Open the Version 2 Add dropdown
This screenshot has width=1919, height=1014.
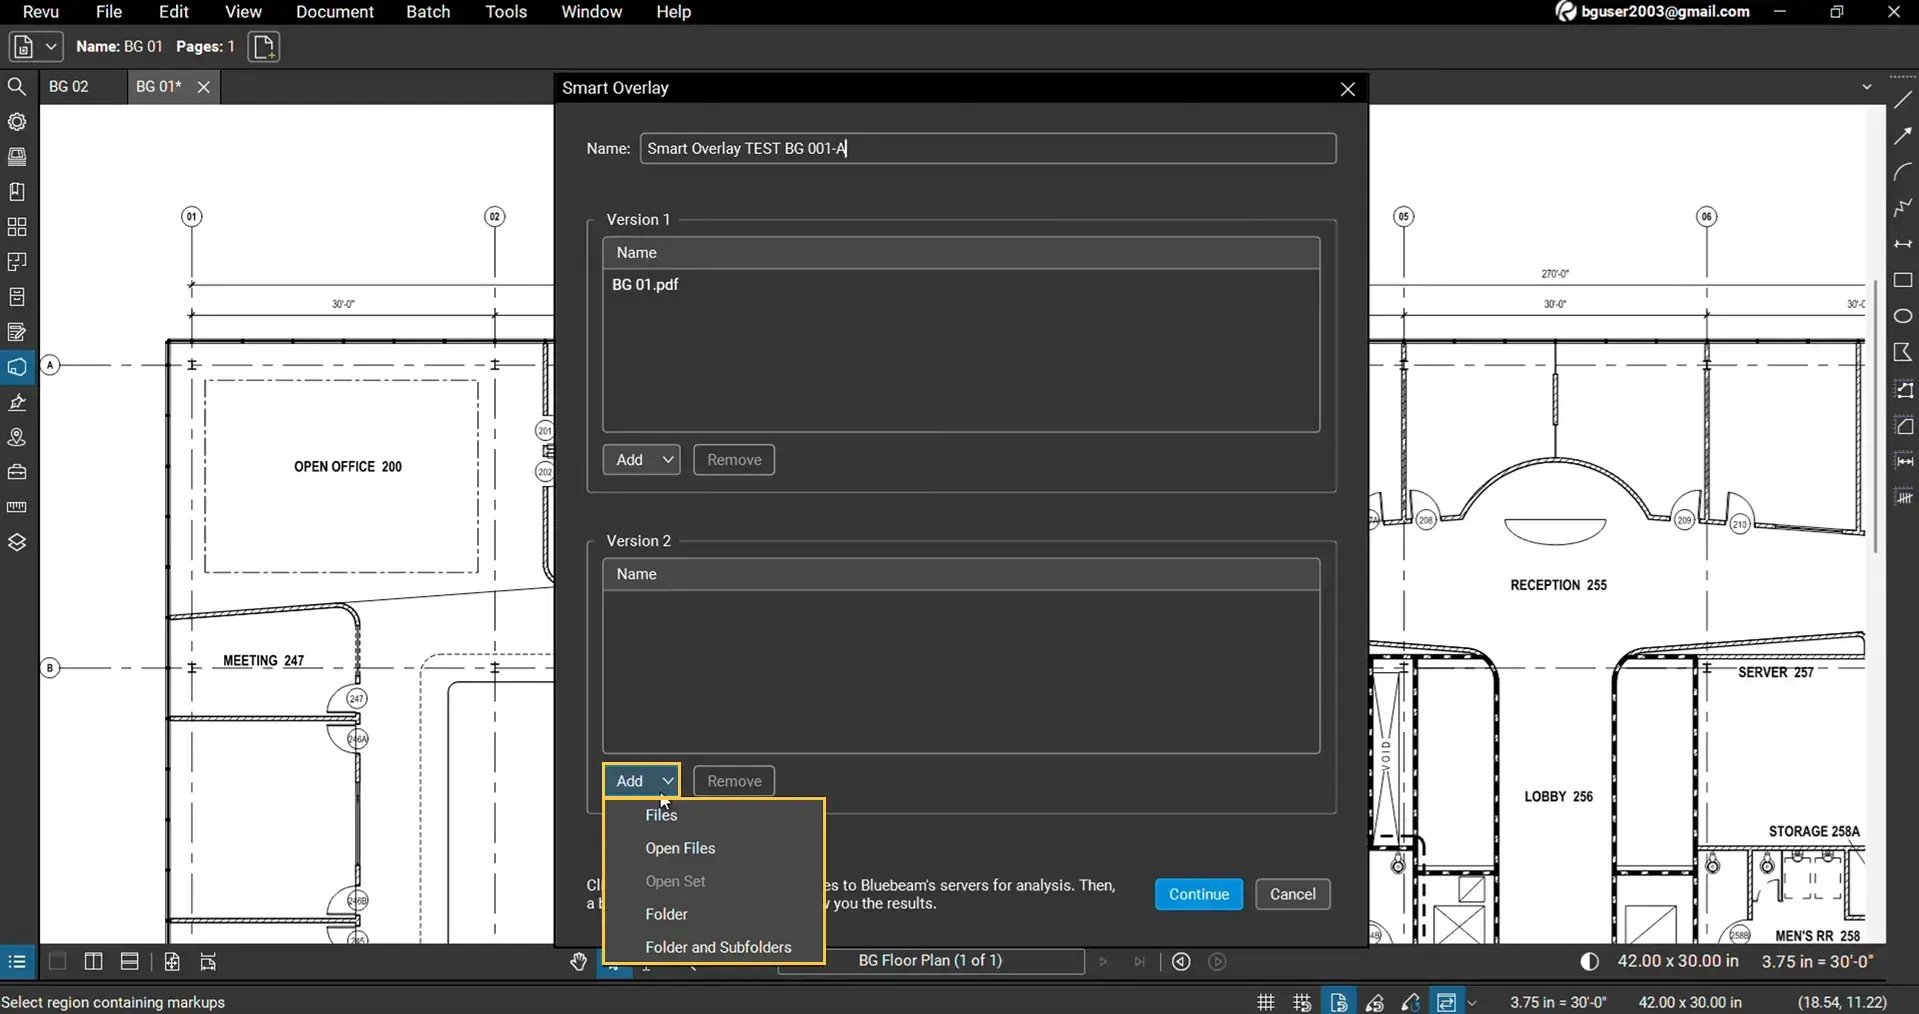click(642, 781)
